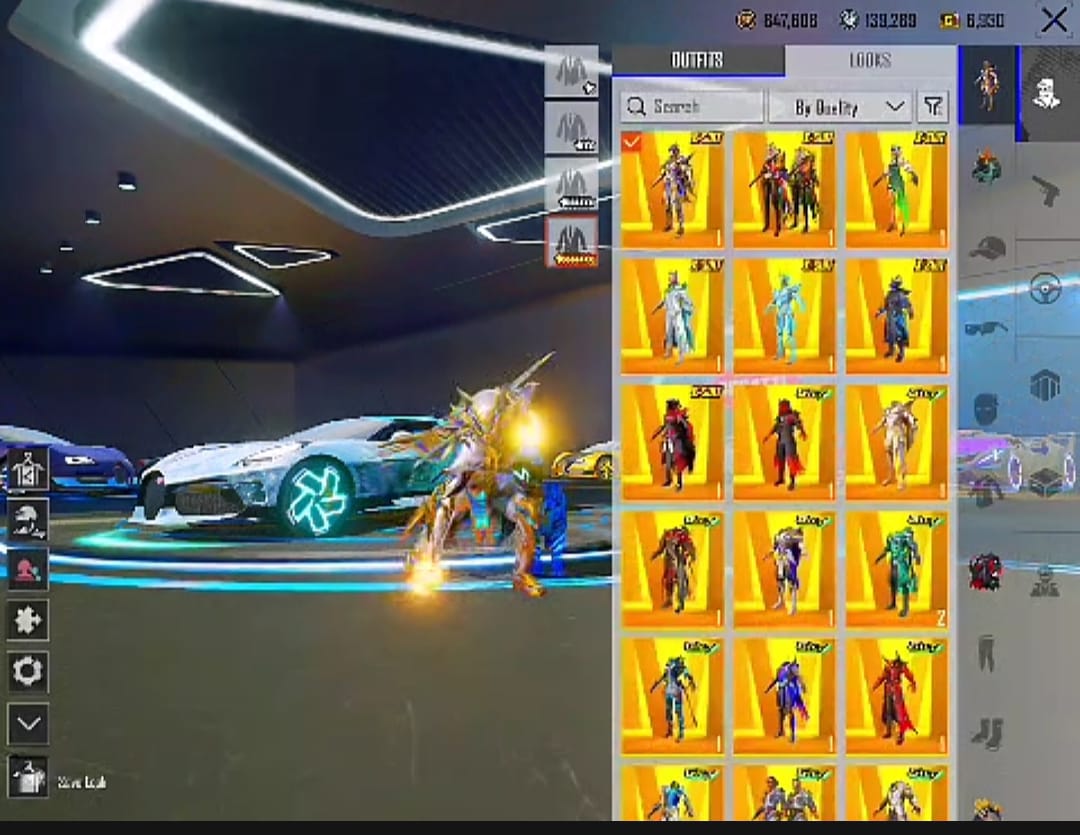Select the purple and white outfit in fourth row
Image resolution: width=1080 pixels, height=835 pixels.
coord(785,570)
